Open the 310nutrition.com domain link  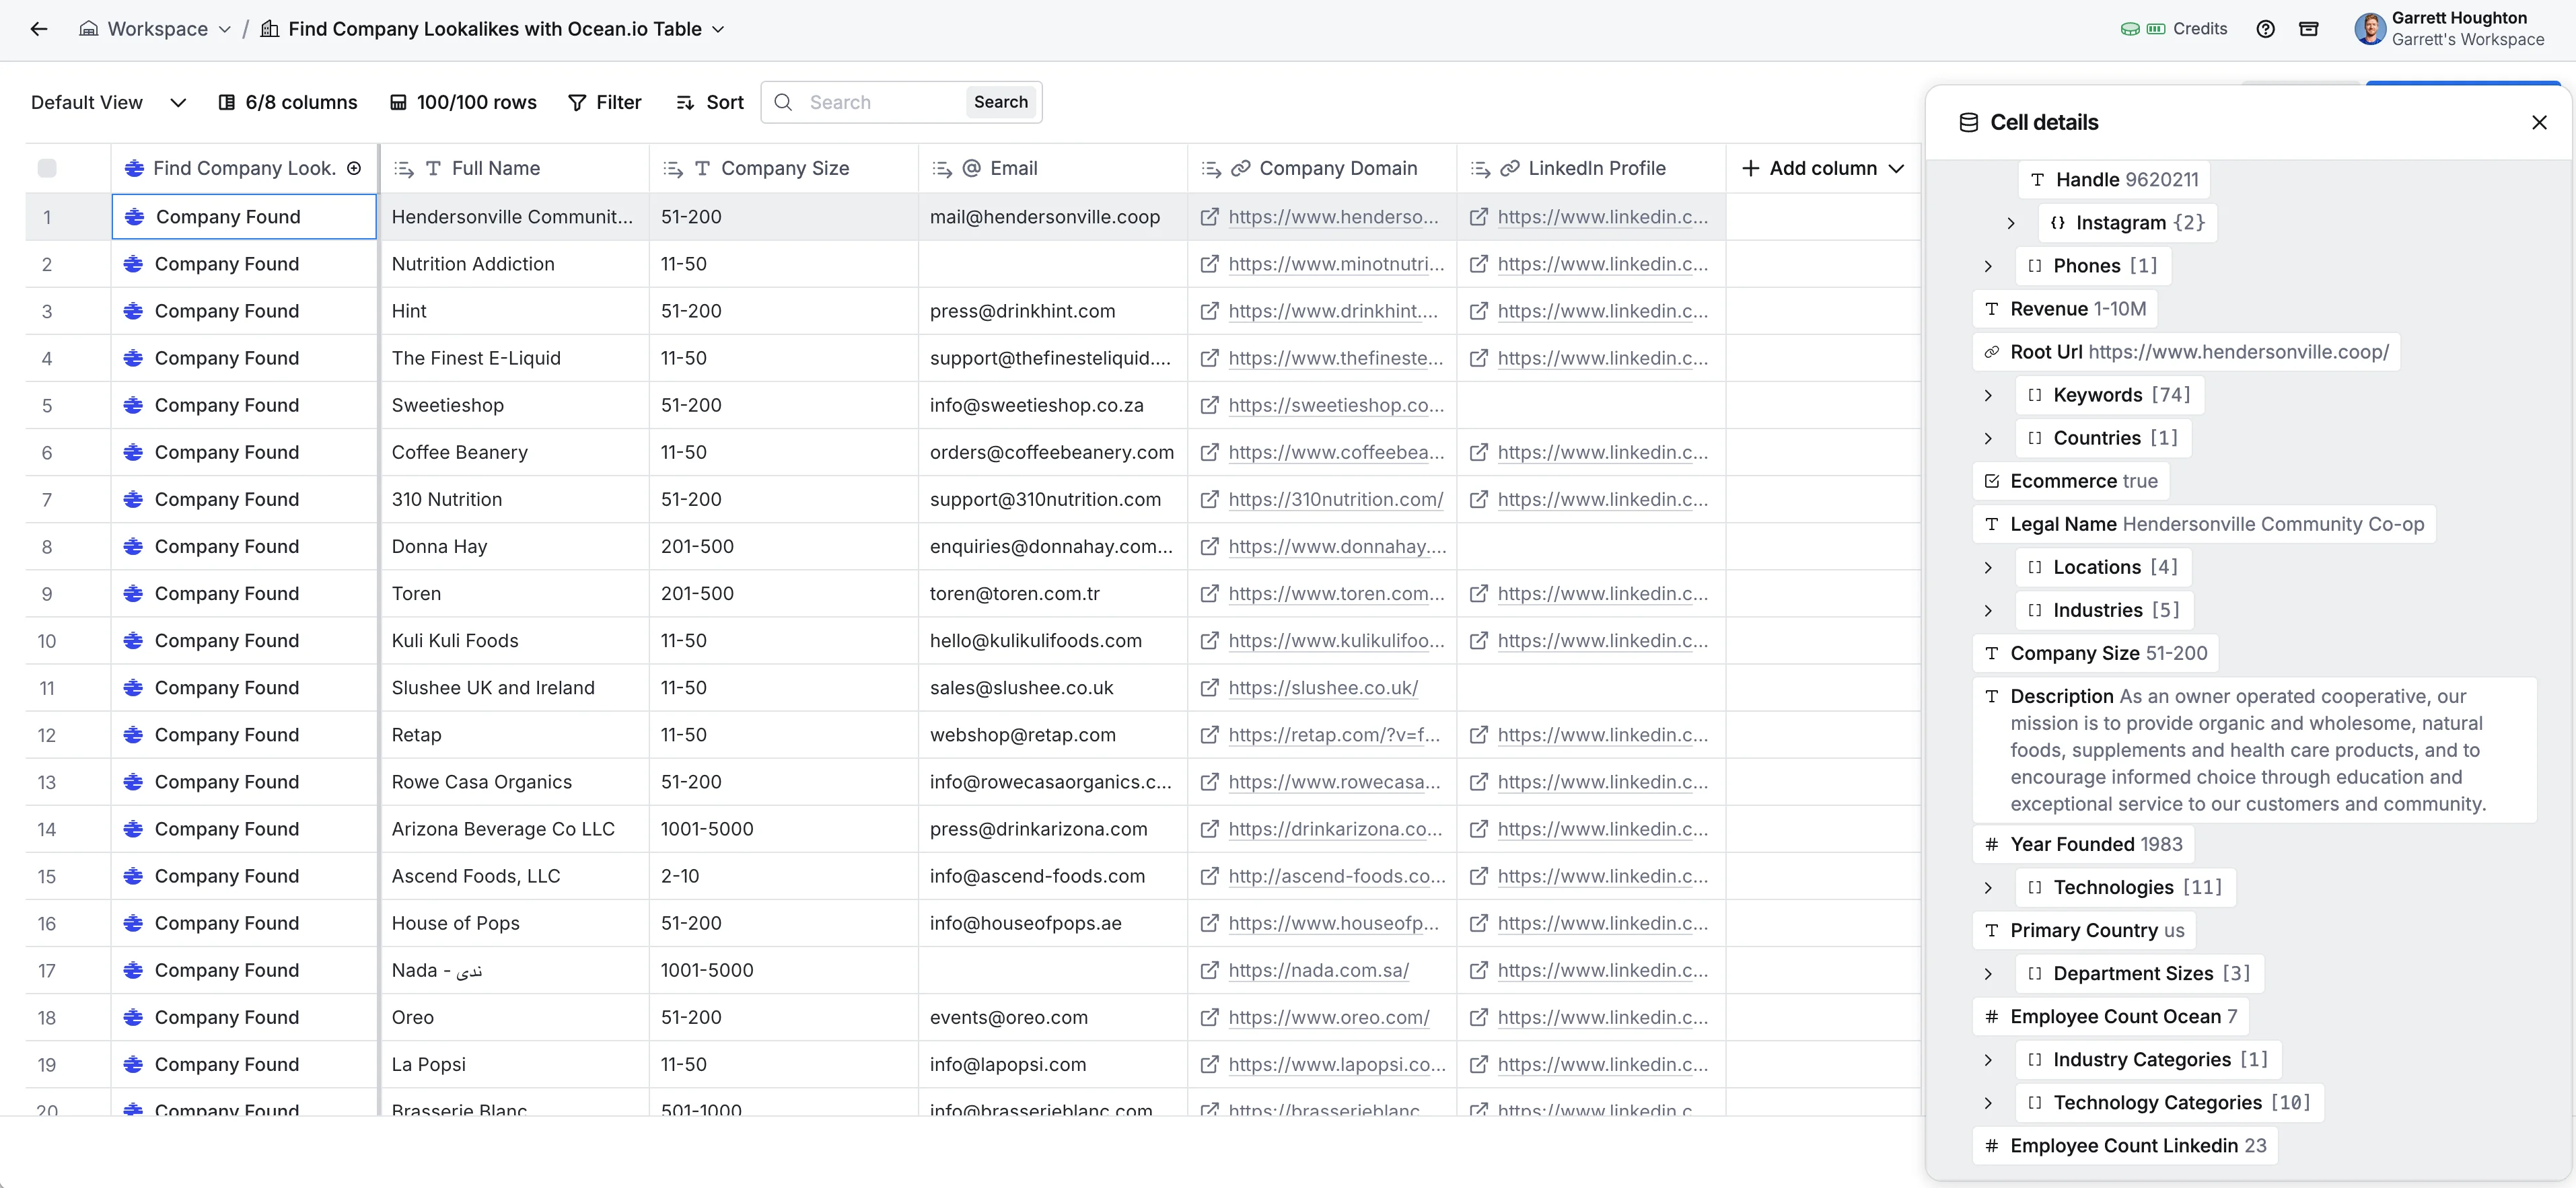[x=1335, y=499]
